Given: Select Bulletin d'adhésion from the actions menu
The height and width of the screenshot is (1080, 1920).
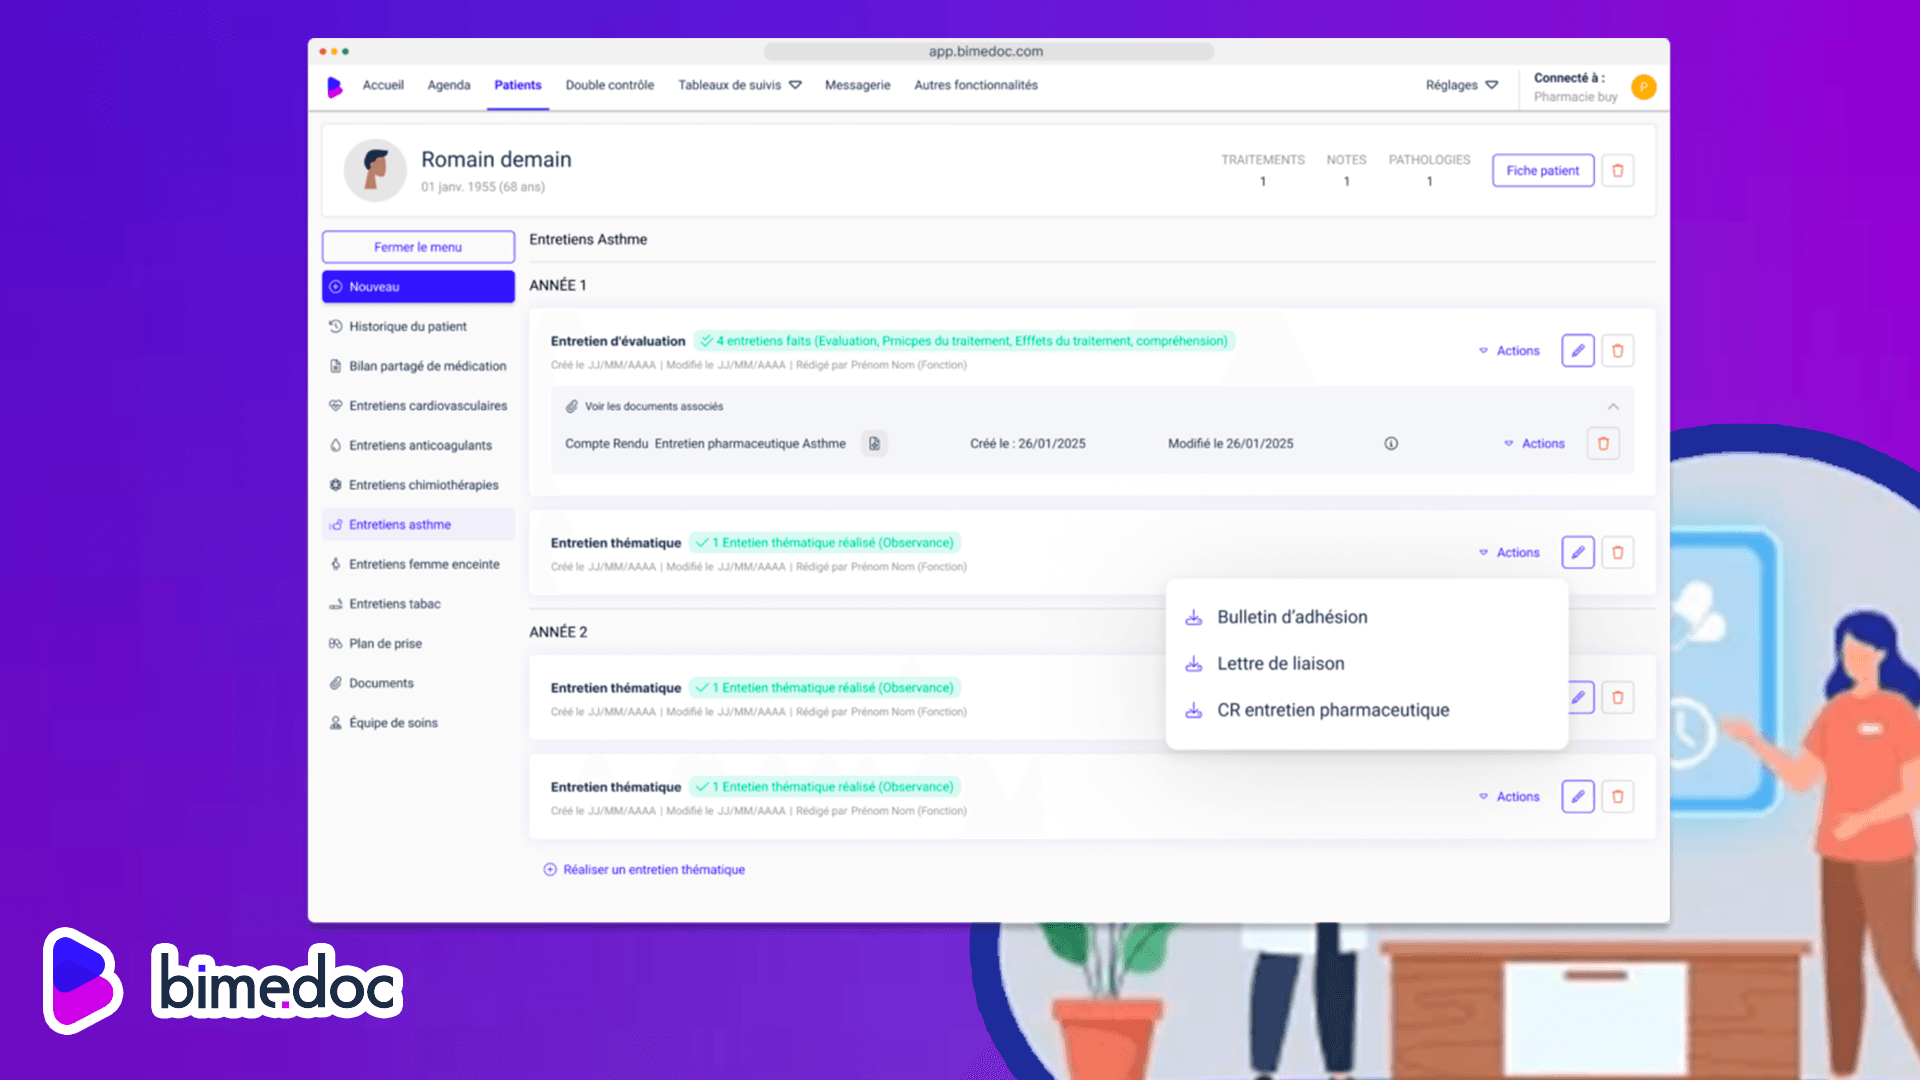Looking at the screenshot, I should click(x=1291, y=618).
